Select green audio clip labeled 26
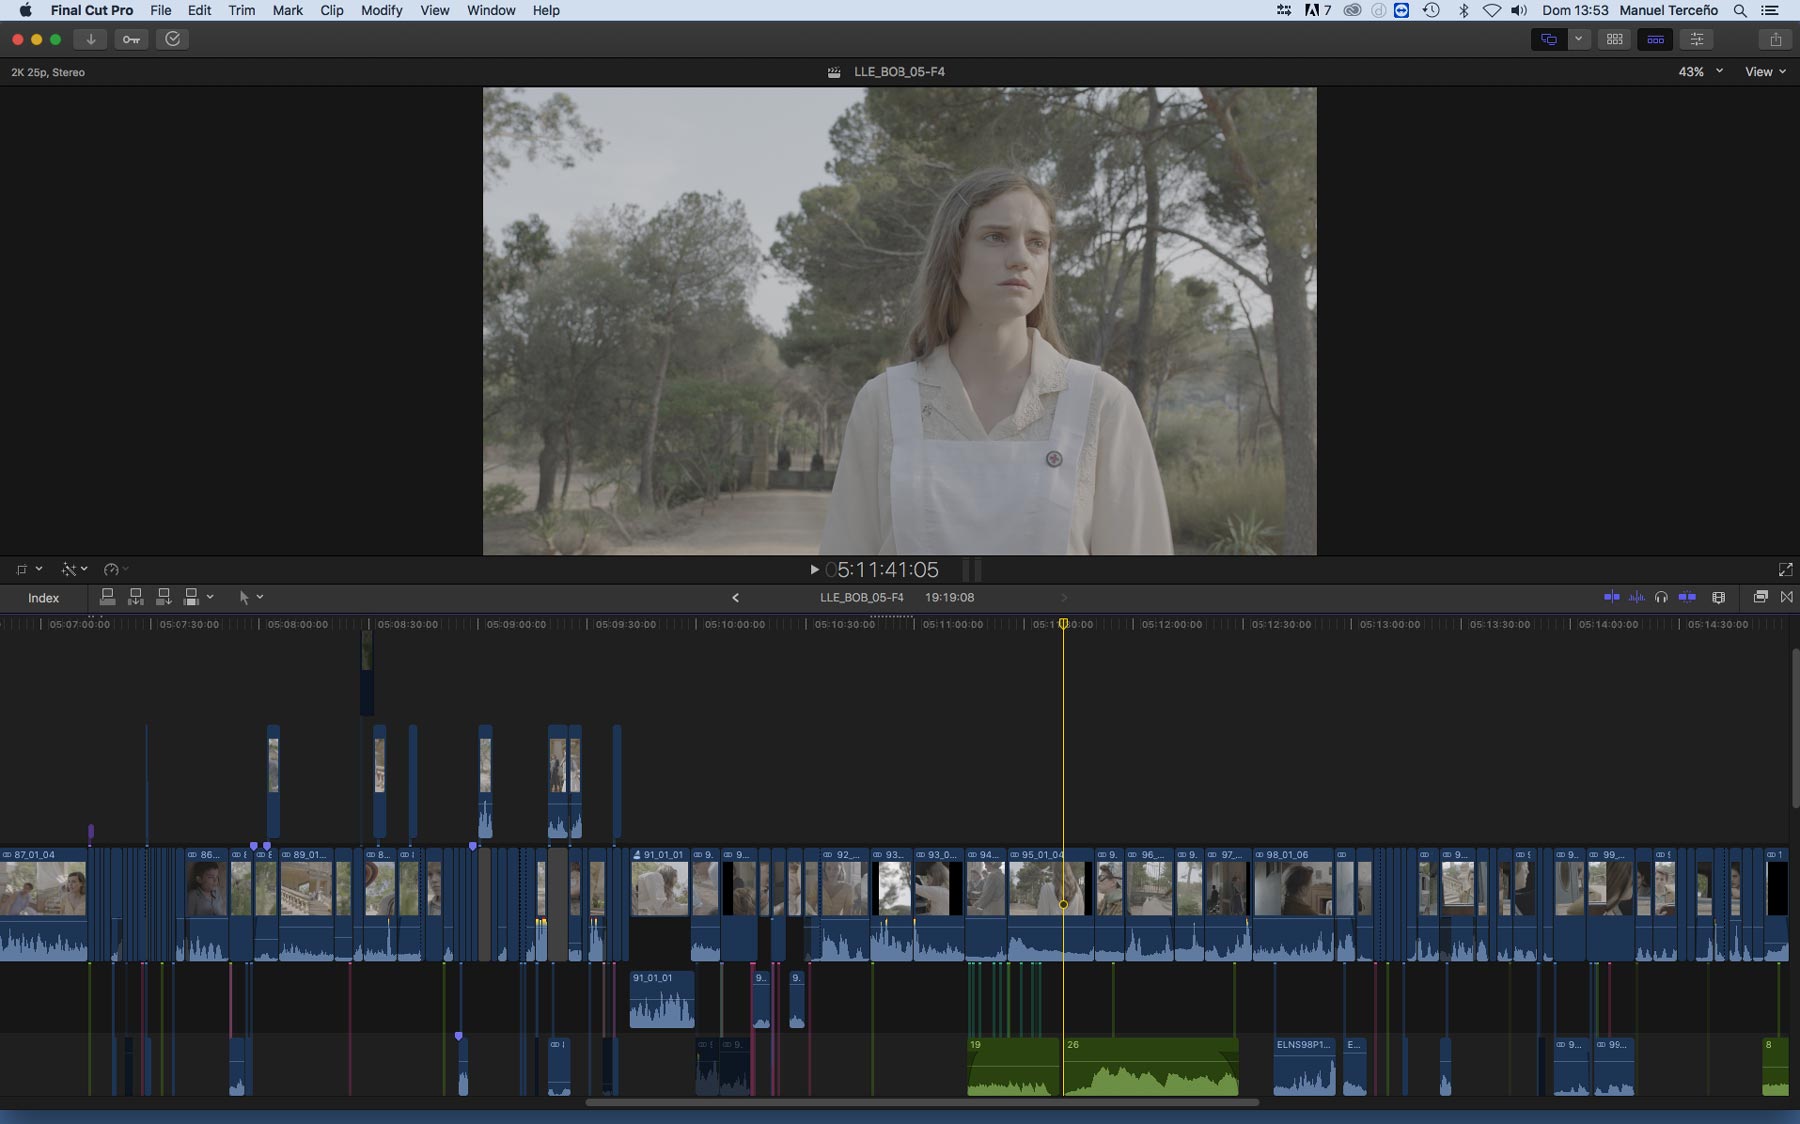This screenshot has height=1124, width=1800. (1150, 1067)
